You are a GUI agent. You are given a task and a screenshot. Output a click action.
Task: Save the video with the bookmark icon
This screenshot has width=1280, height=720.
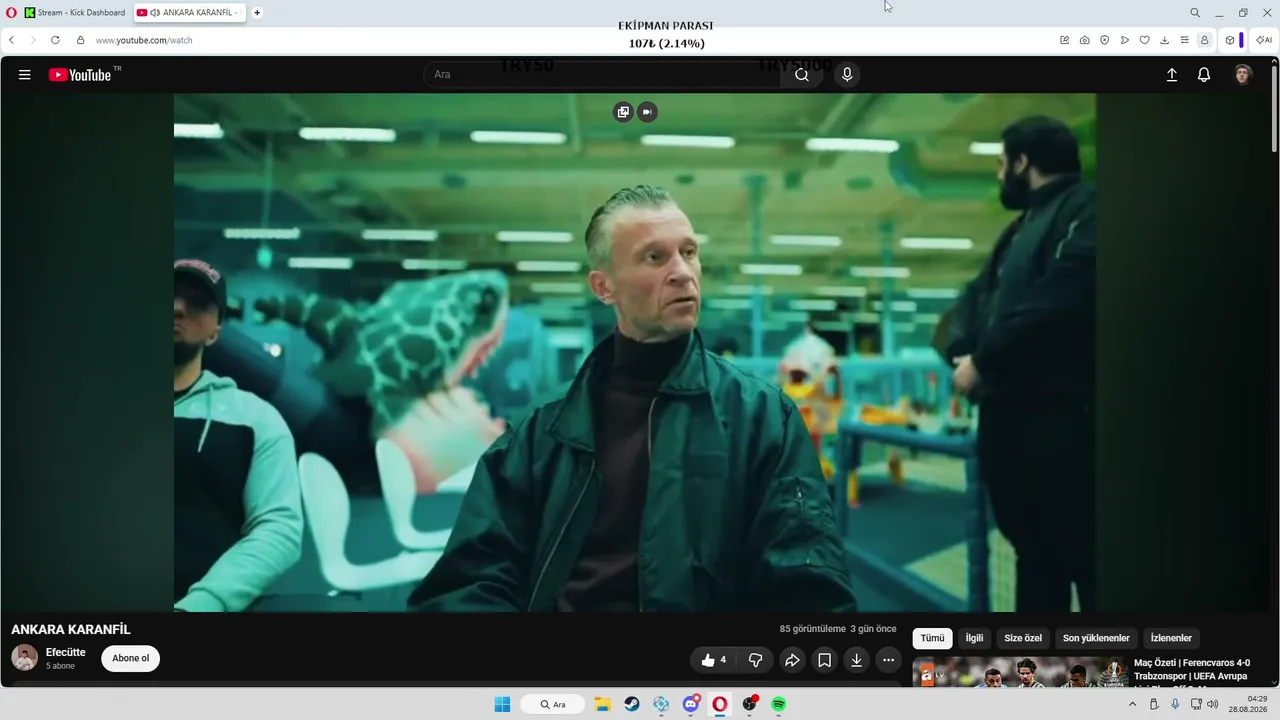[x=824, y=660]
